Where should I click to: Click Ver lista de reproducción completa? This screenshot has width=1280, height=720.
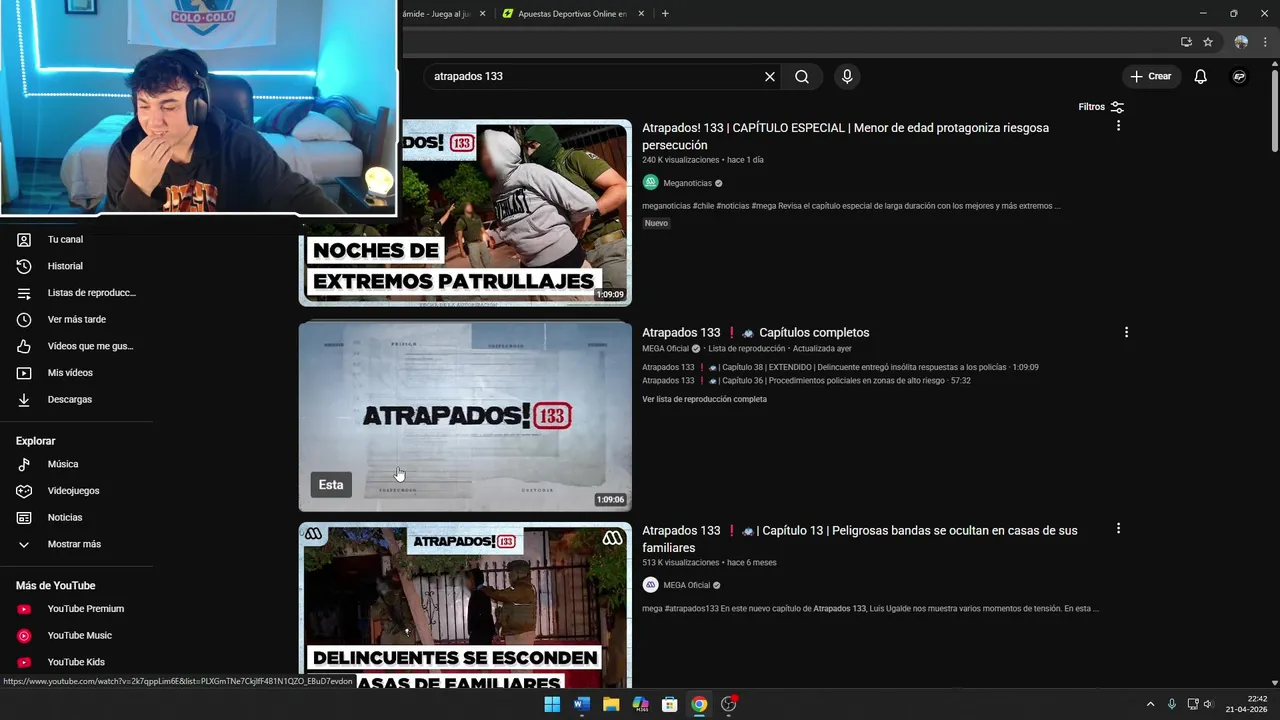point(704,399)
